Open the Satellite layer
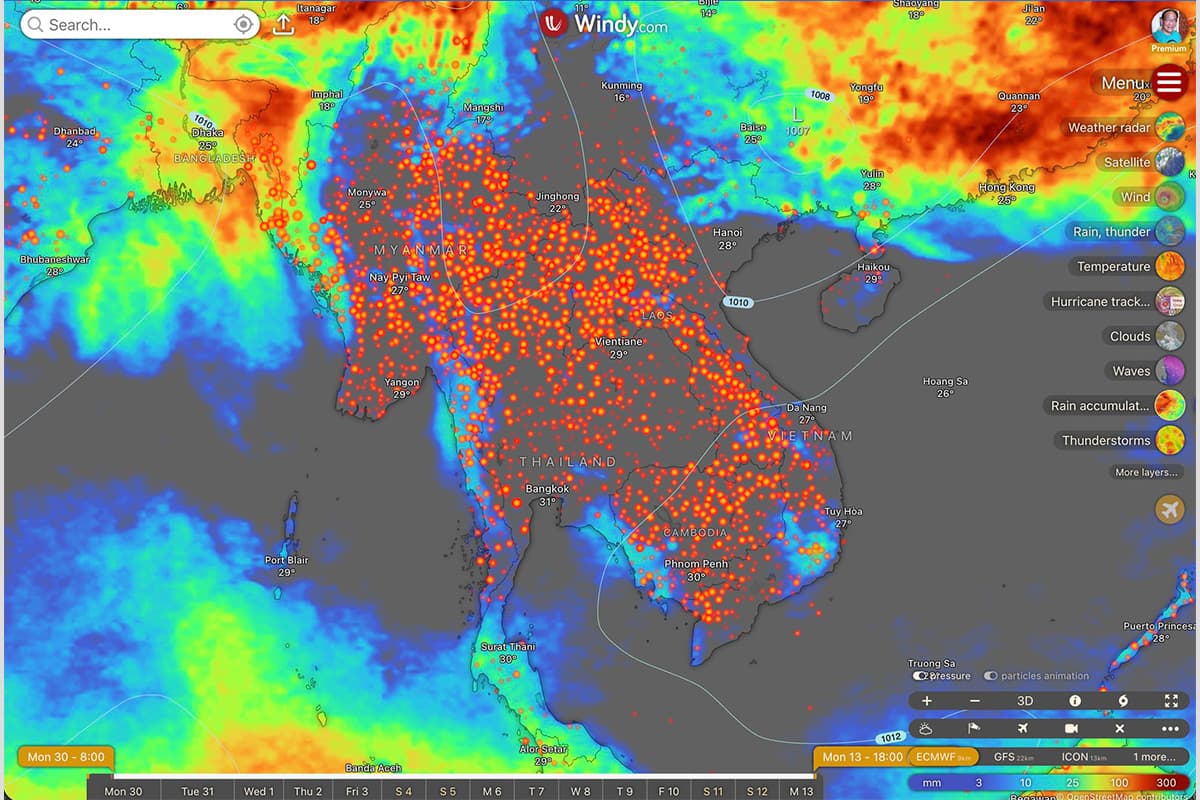Viewport: 1200px width, 800px height. tap(1168, 162)
